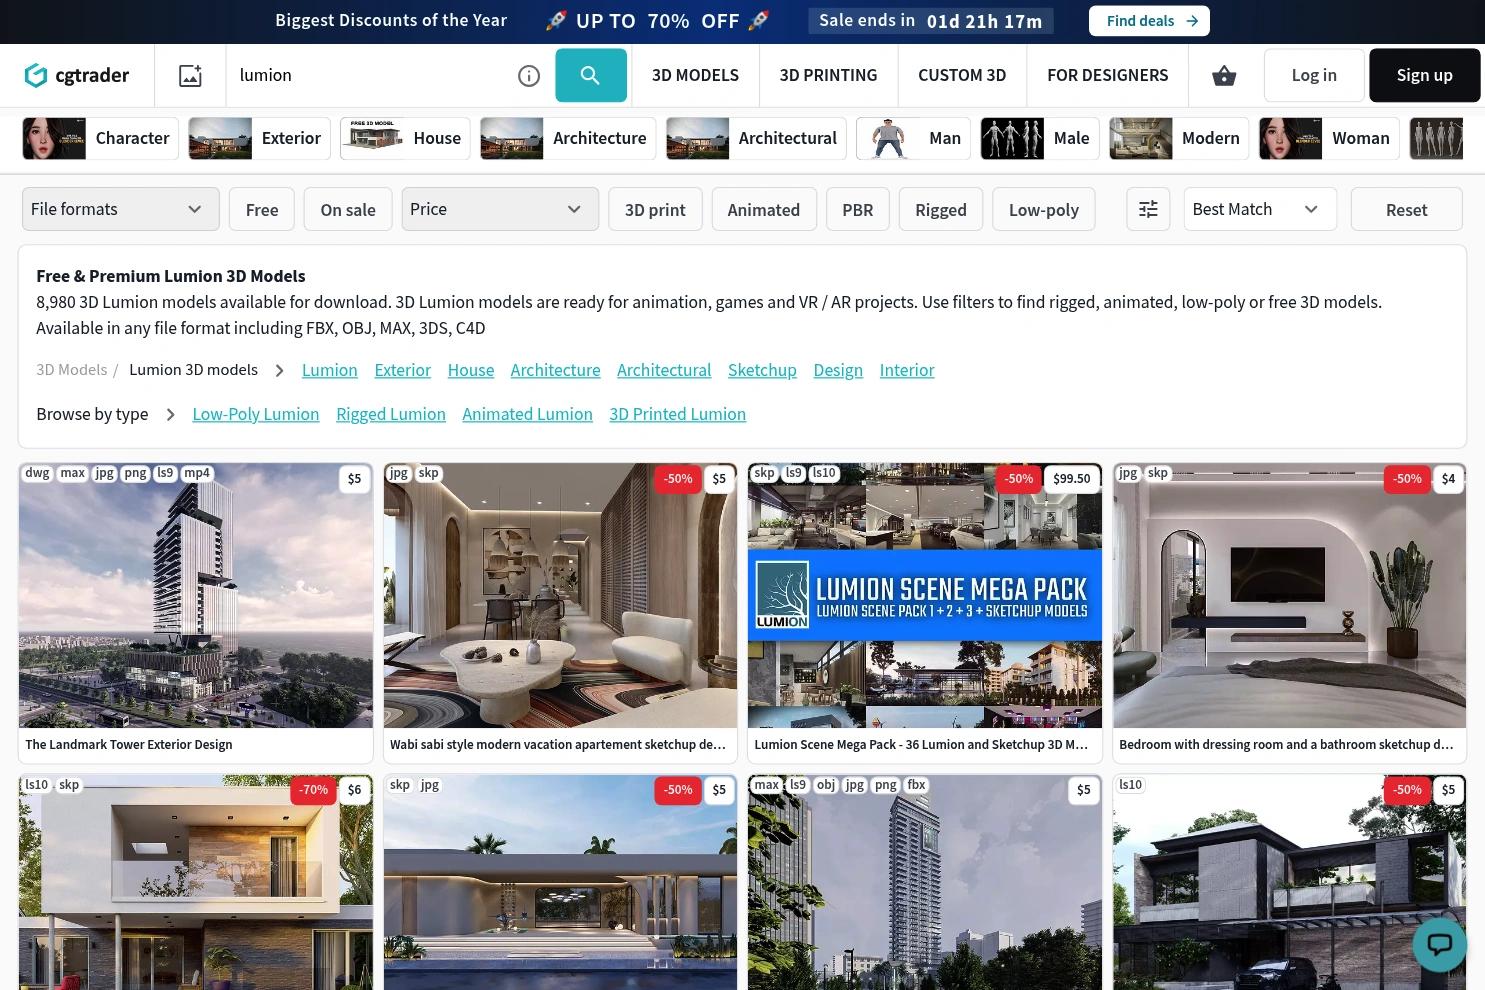Click the 3D Models breadcrumb
The height and width of the screenshot is (990, 1485).
coord(72,370)
